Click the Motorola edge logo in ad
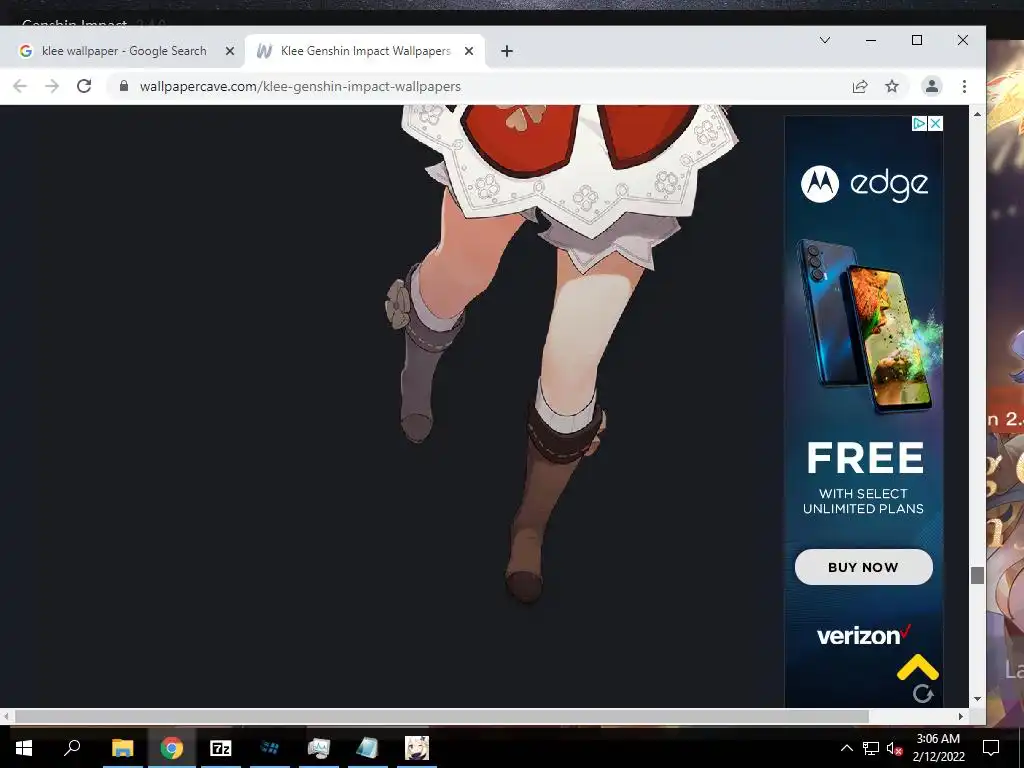The width and height of the screenshot is (1024, 768). click(x=864, y=185)
